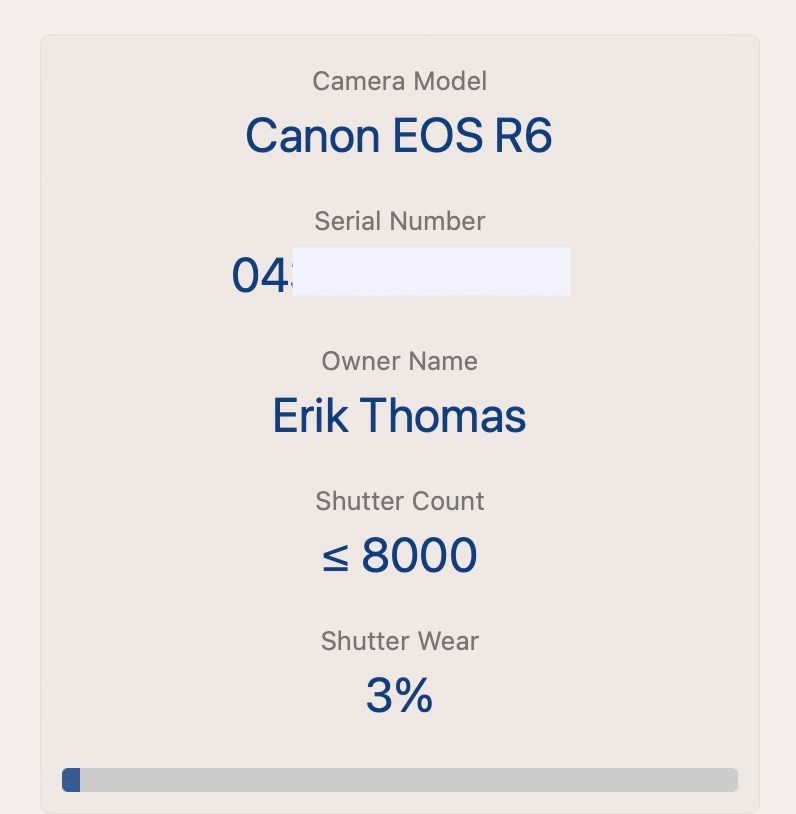The height and width of the screenshot is (814, 796).
Task: Select the 8000 shutter count value
Action: coord(419,556)
